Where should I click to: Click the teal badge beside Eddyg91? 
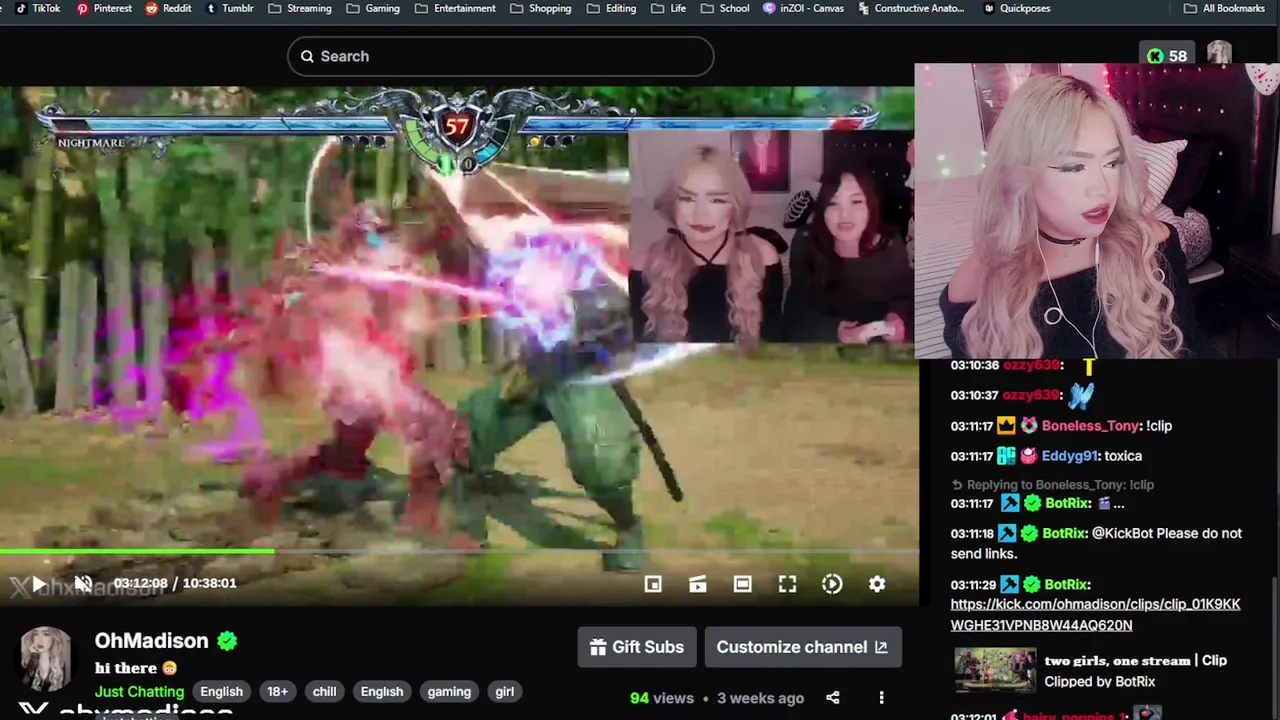coord(1006,456)
